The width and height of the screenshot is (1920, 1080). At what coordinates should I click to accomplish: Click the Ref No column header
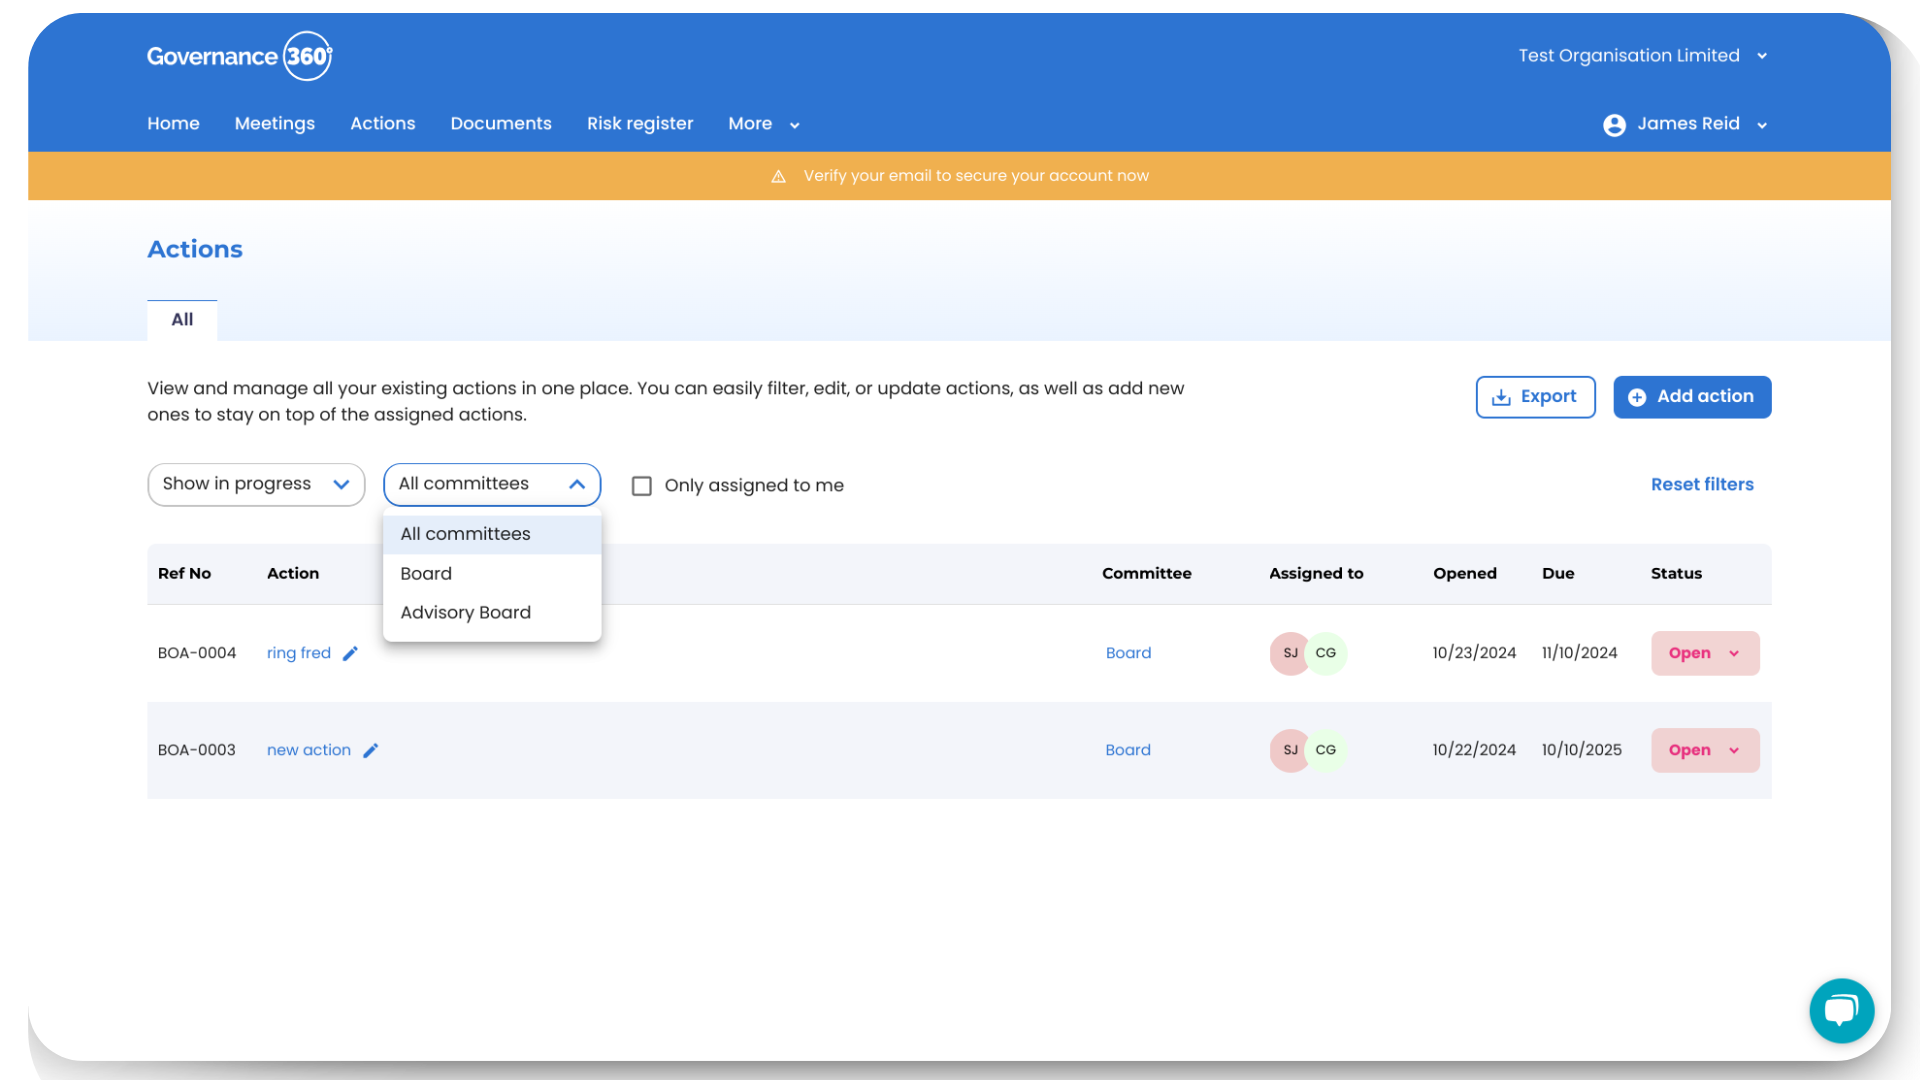click(x=184, y=574)
